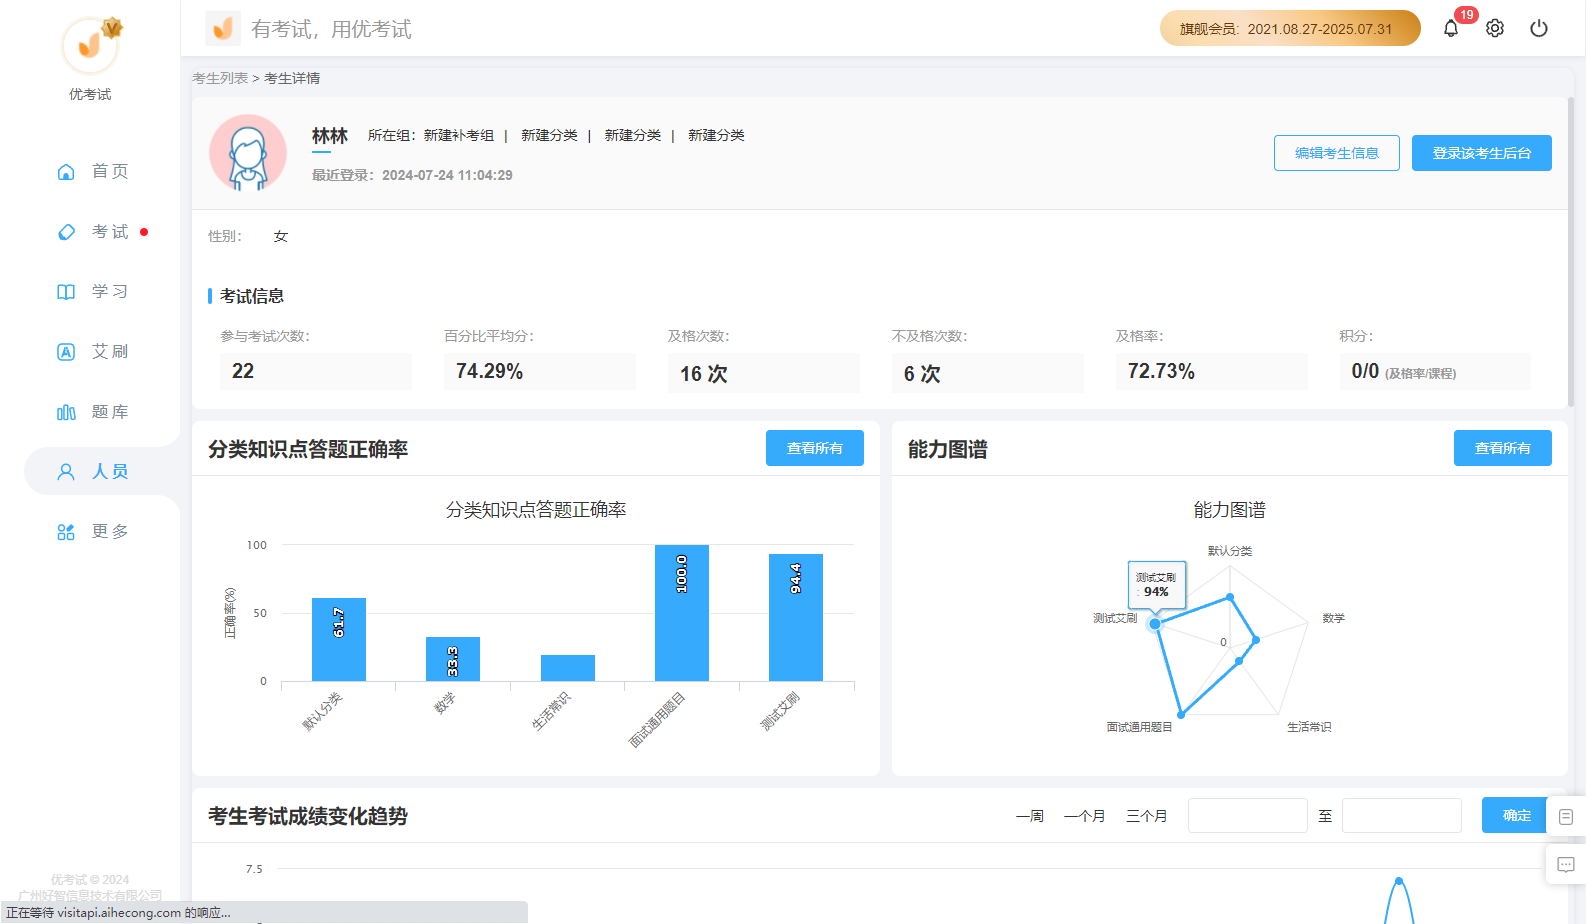Click the 数学 radar axis label
This screenshot has width=1586, height=924.
click(1334, 618)
